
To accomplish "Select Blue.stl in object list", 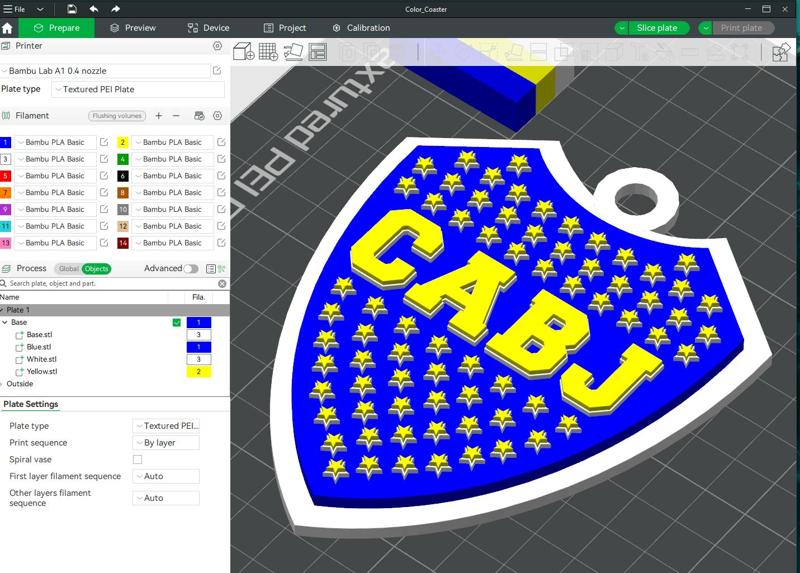I will (39, 347).
